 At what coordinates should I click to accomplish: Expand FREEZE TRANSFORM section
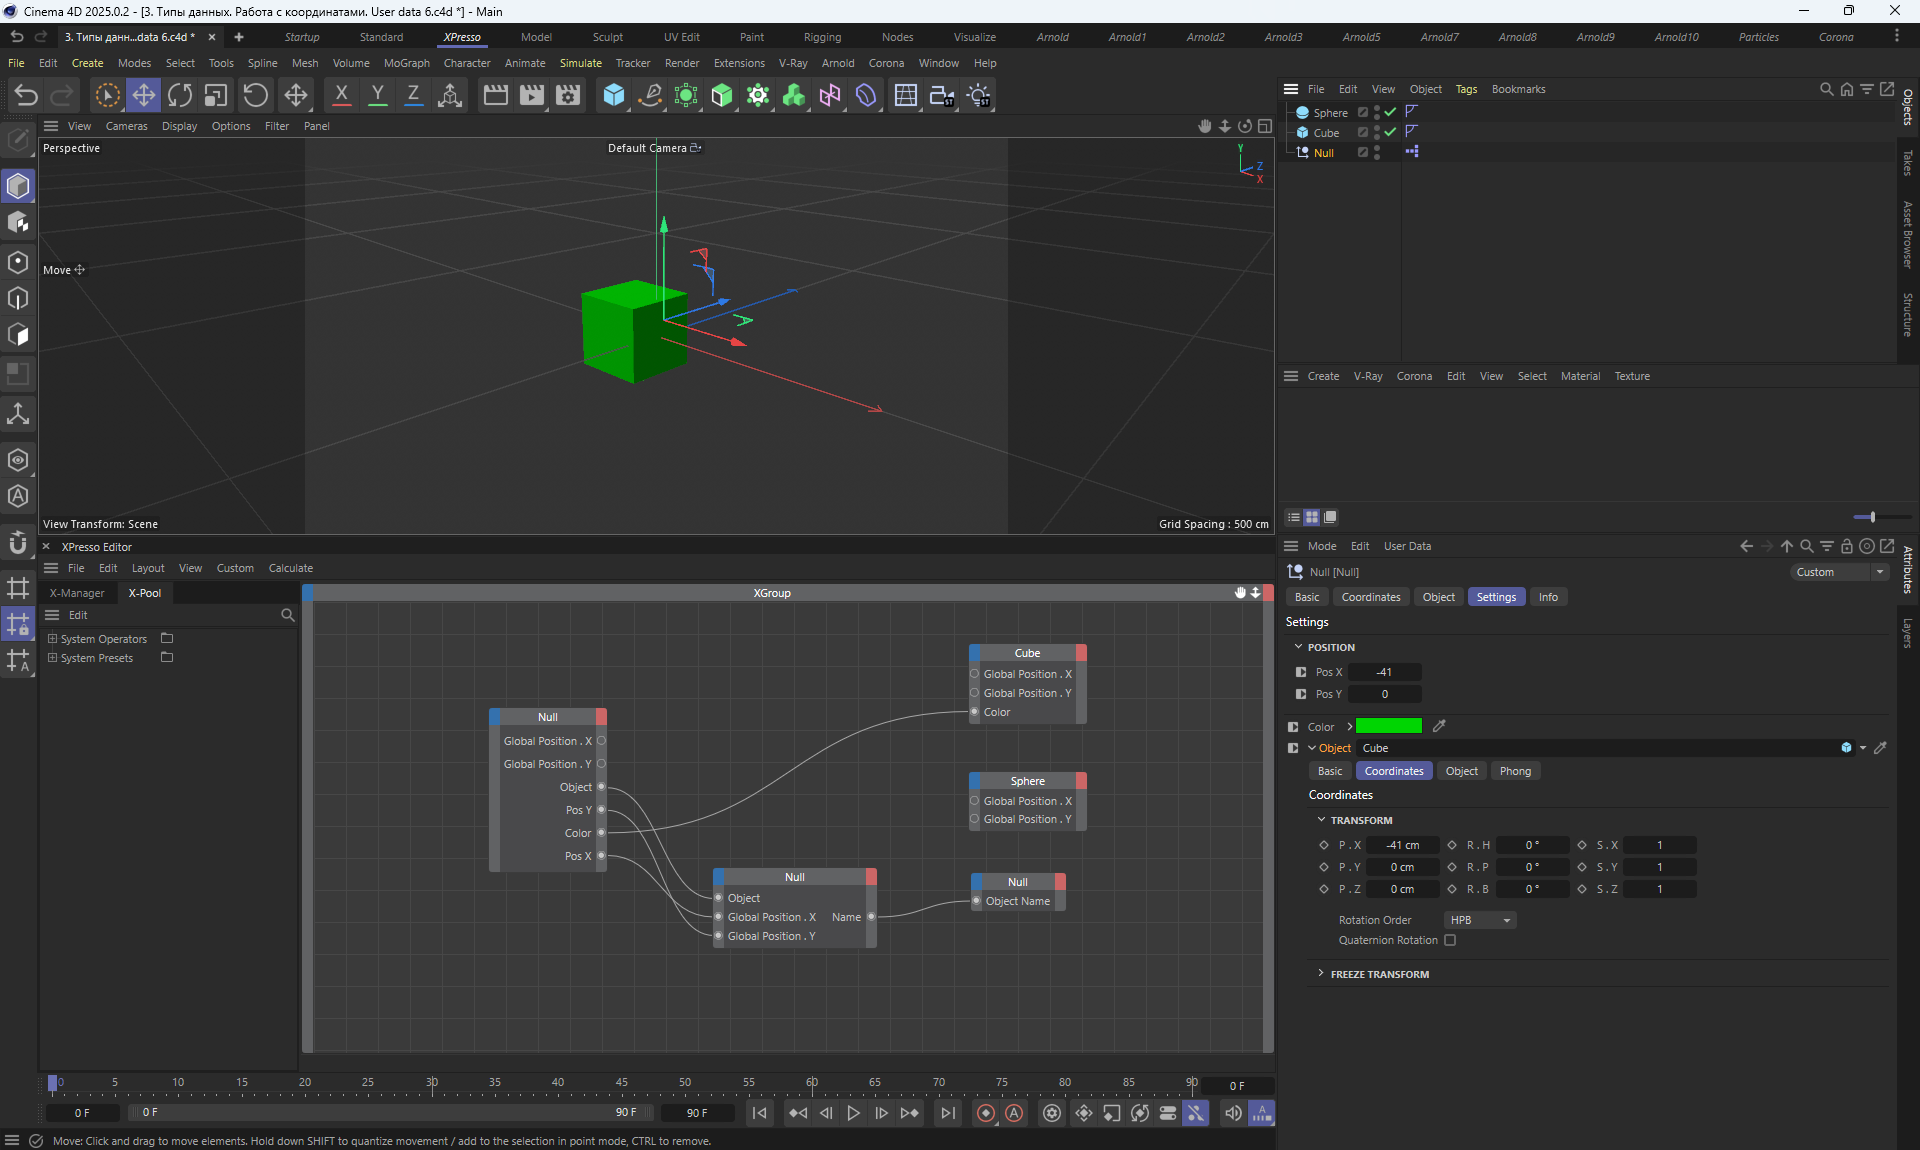1321,974
